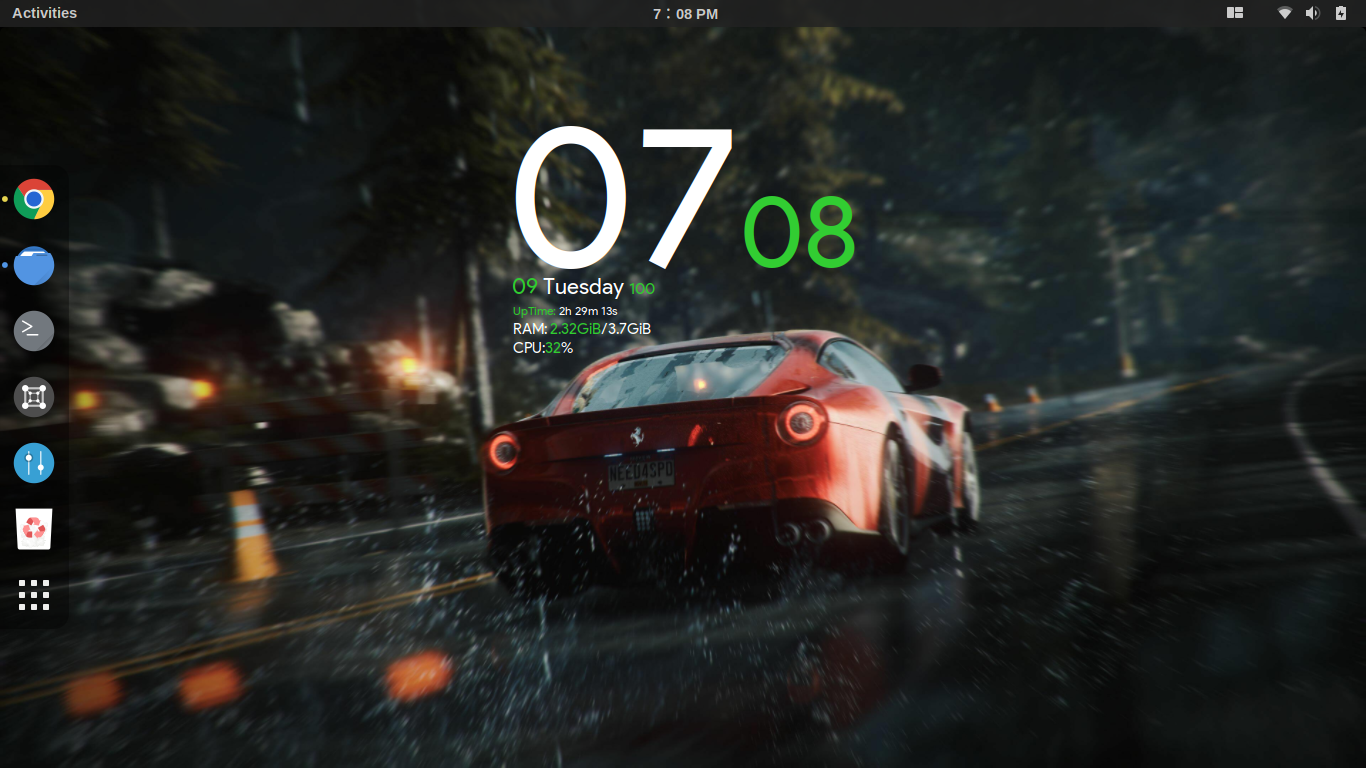
Task: Launch the Files manager from the dock
Action: pos(34,265)
